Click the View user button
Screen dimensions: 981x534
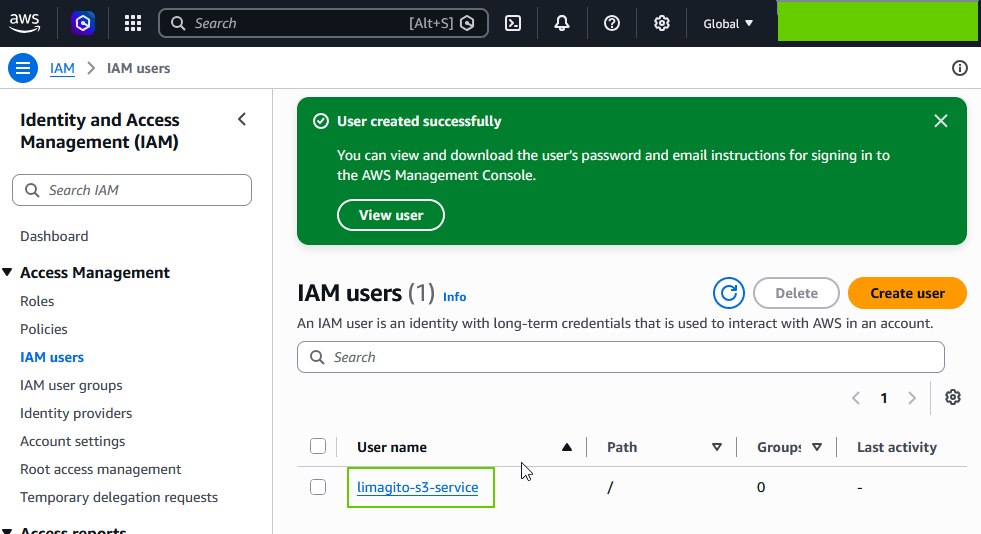pyautogui.click(x=391, y=215)
